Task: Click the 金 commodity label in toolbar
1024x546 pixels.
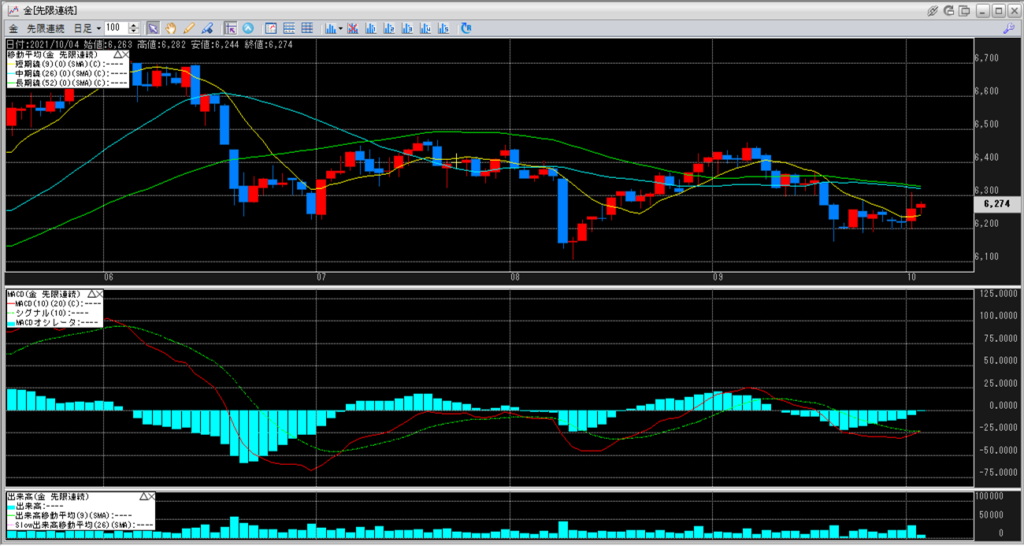Action: pyautogui.click(x=12, y=27)
